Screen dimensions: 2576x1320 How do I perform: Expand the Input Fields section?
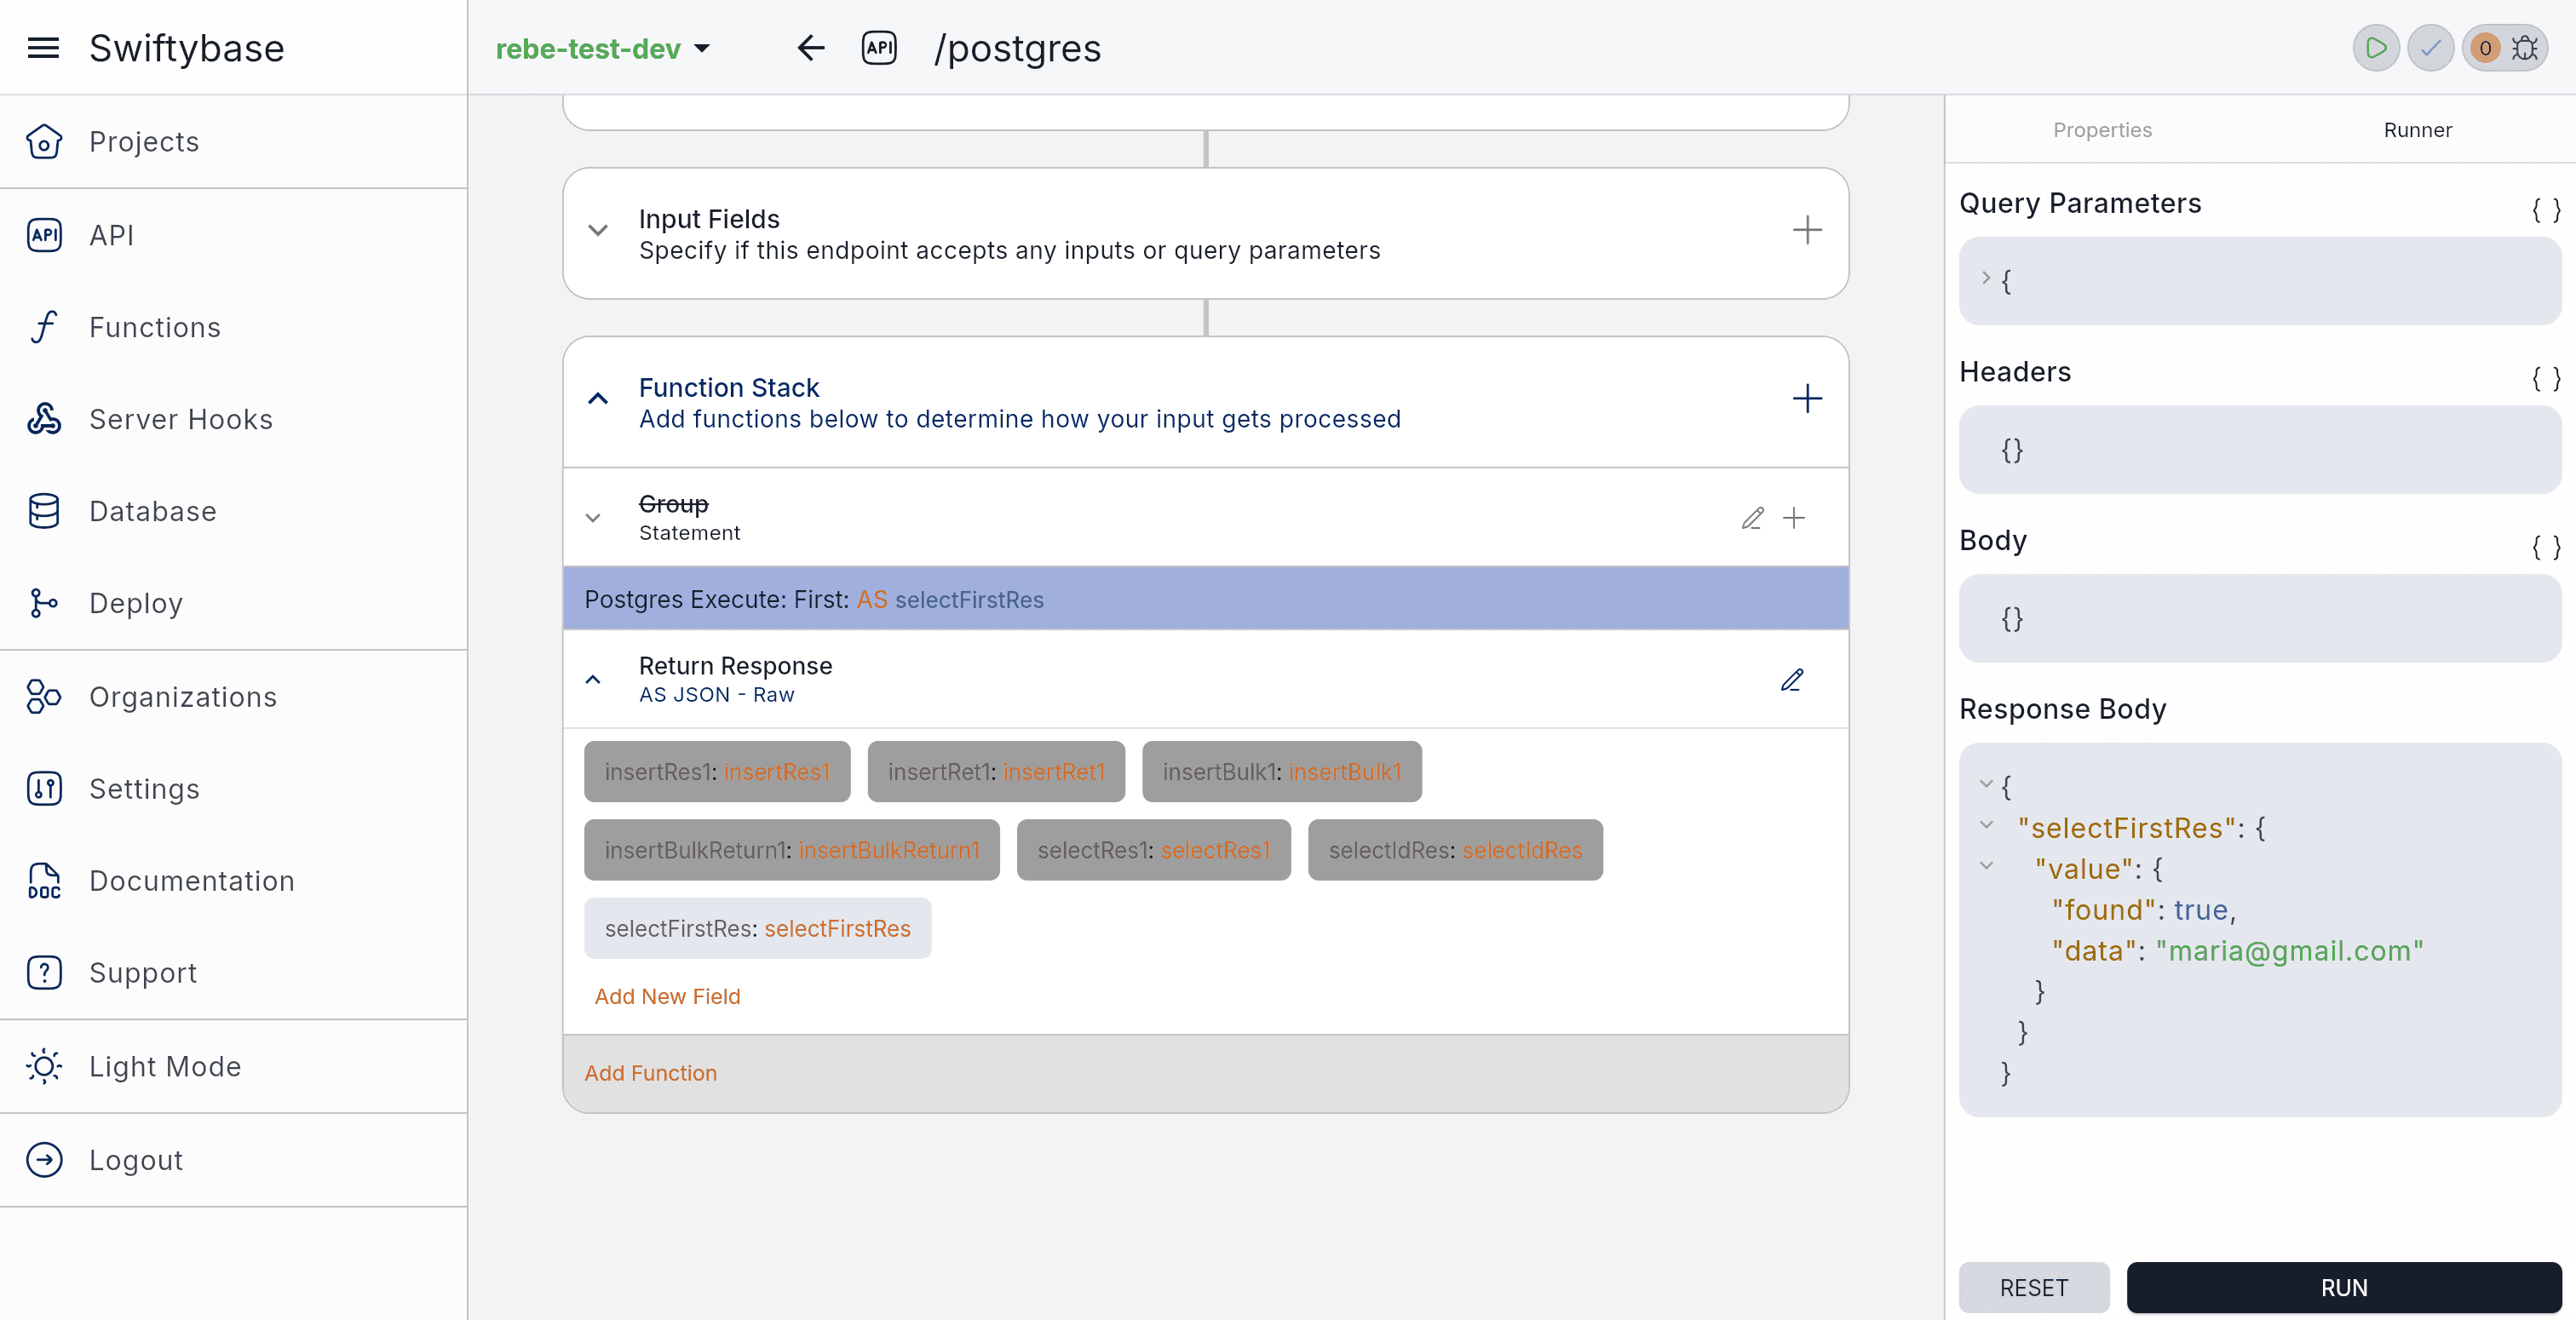click(x=598, y=231)
